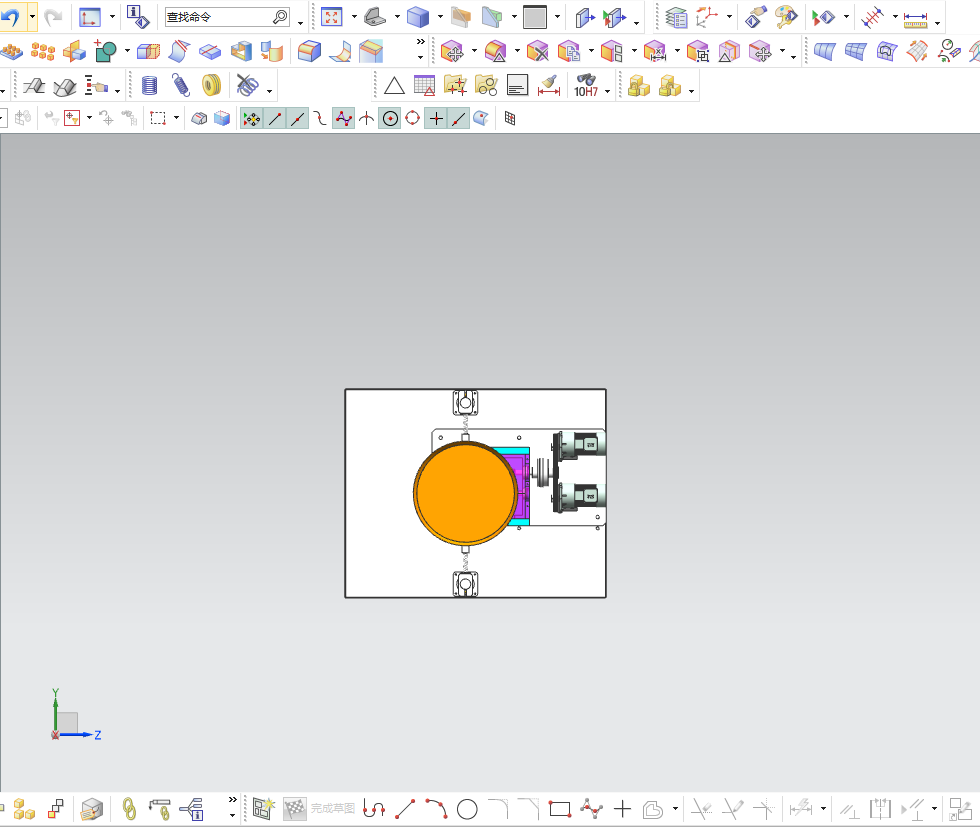Screen dimensions: 980x828
Task: Click the gray background window icon
Action: (x=535, y=17)
